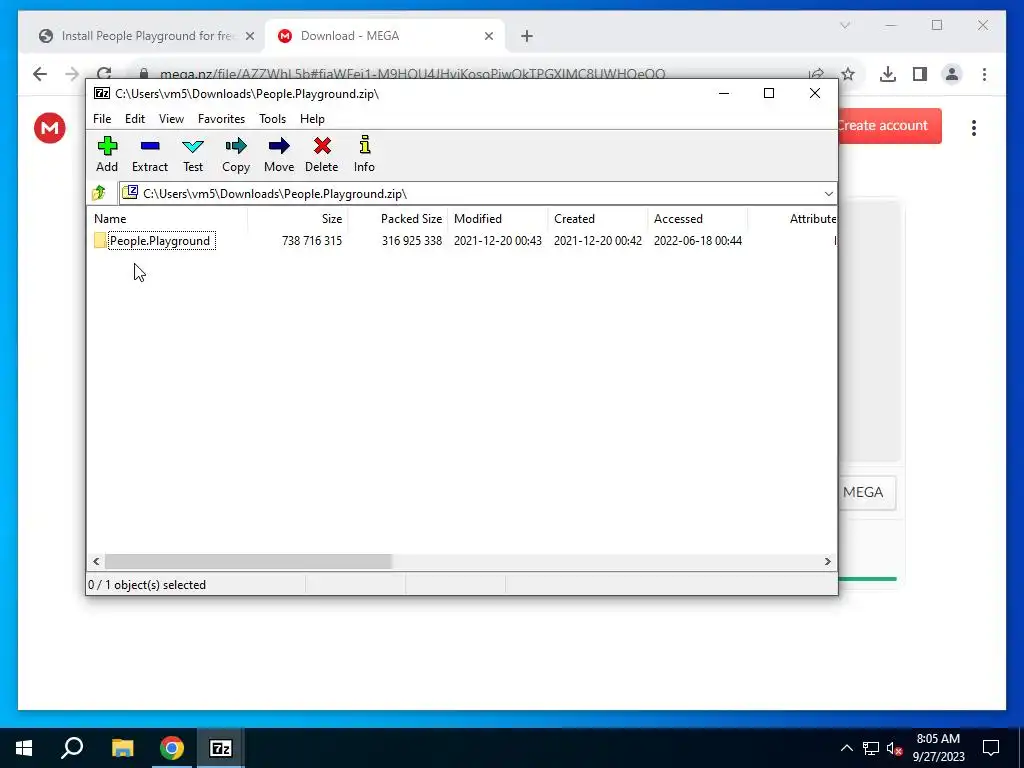Open the File menu
The height and width of the screenshot is (768, 1024).
point(102,119)
